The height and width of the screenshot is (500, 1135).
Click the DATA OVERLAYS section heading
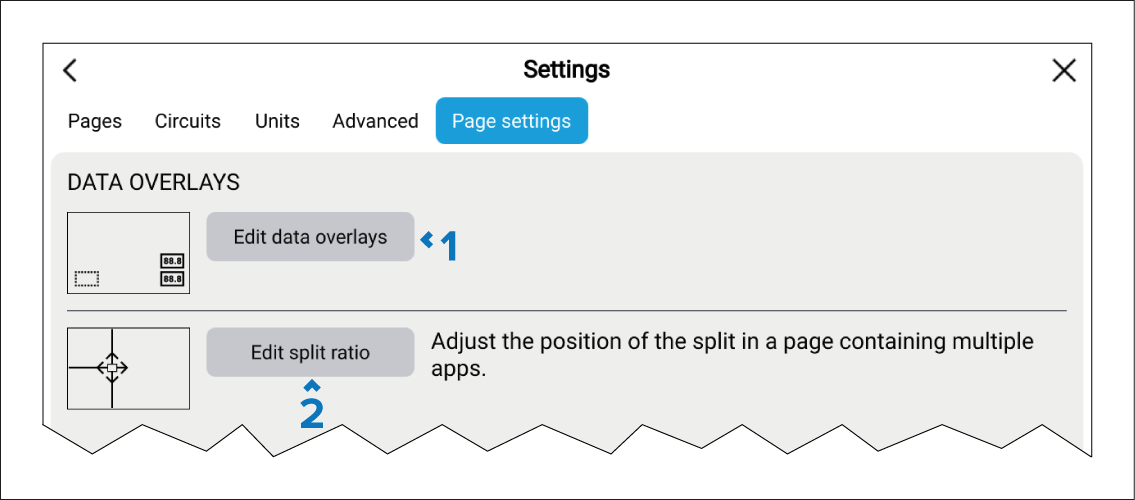[x=153, y=182]
